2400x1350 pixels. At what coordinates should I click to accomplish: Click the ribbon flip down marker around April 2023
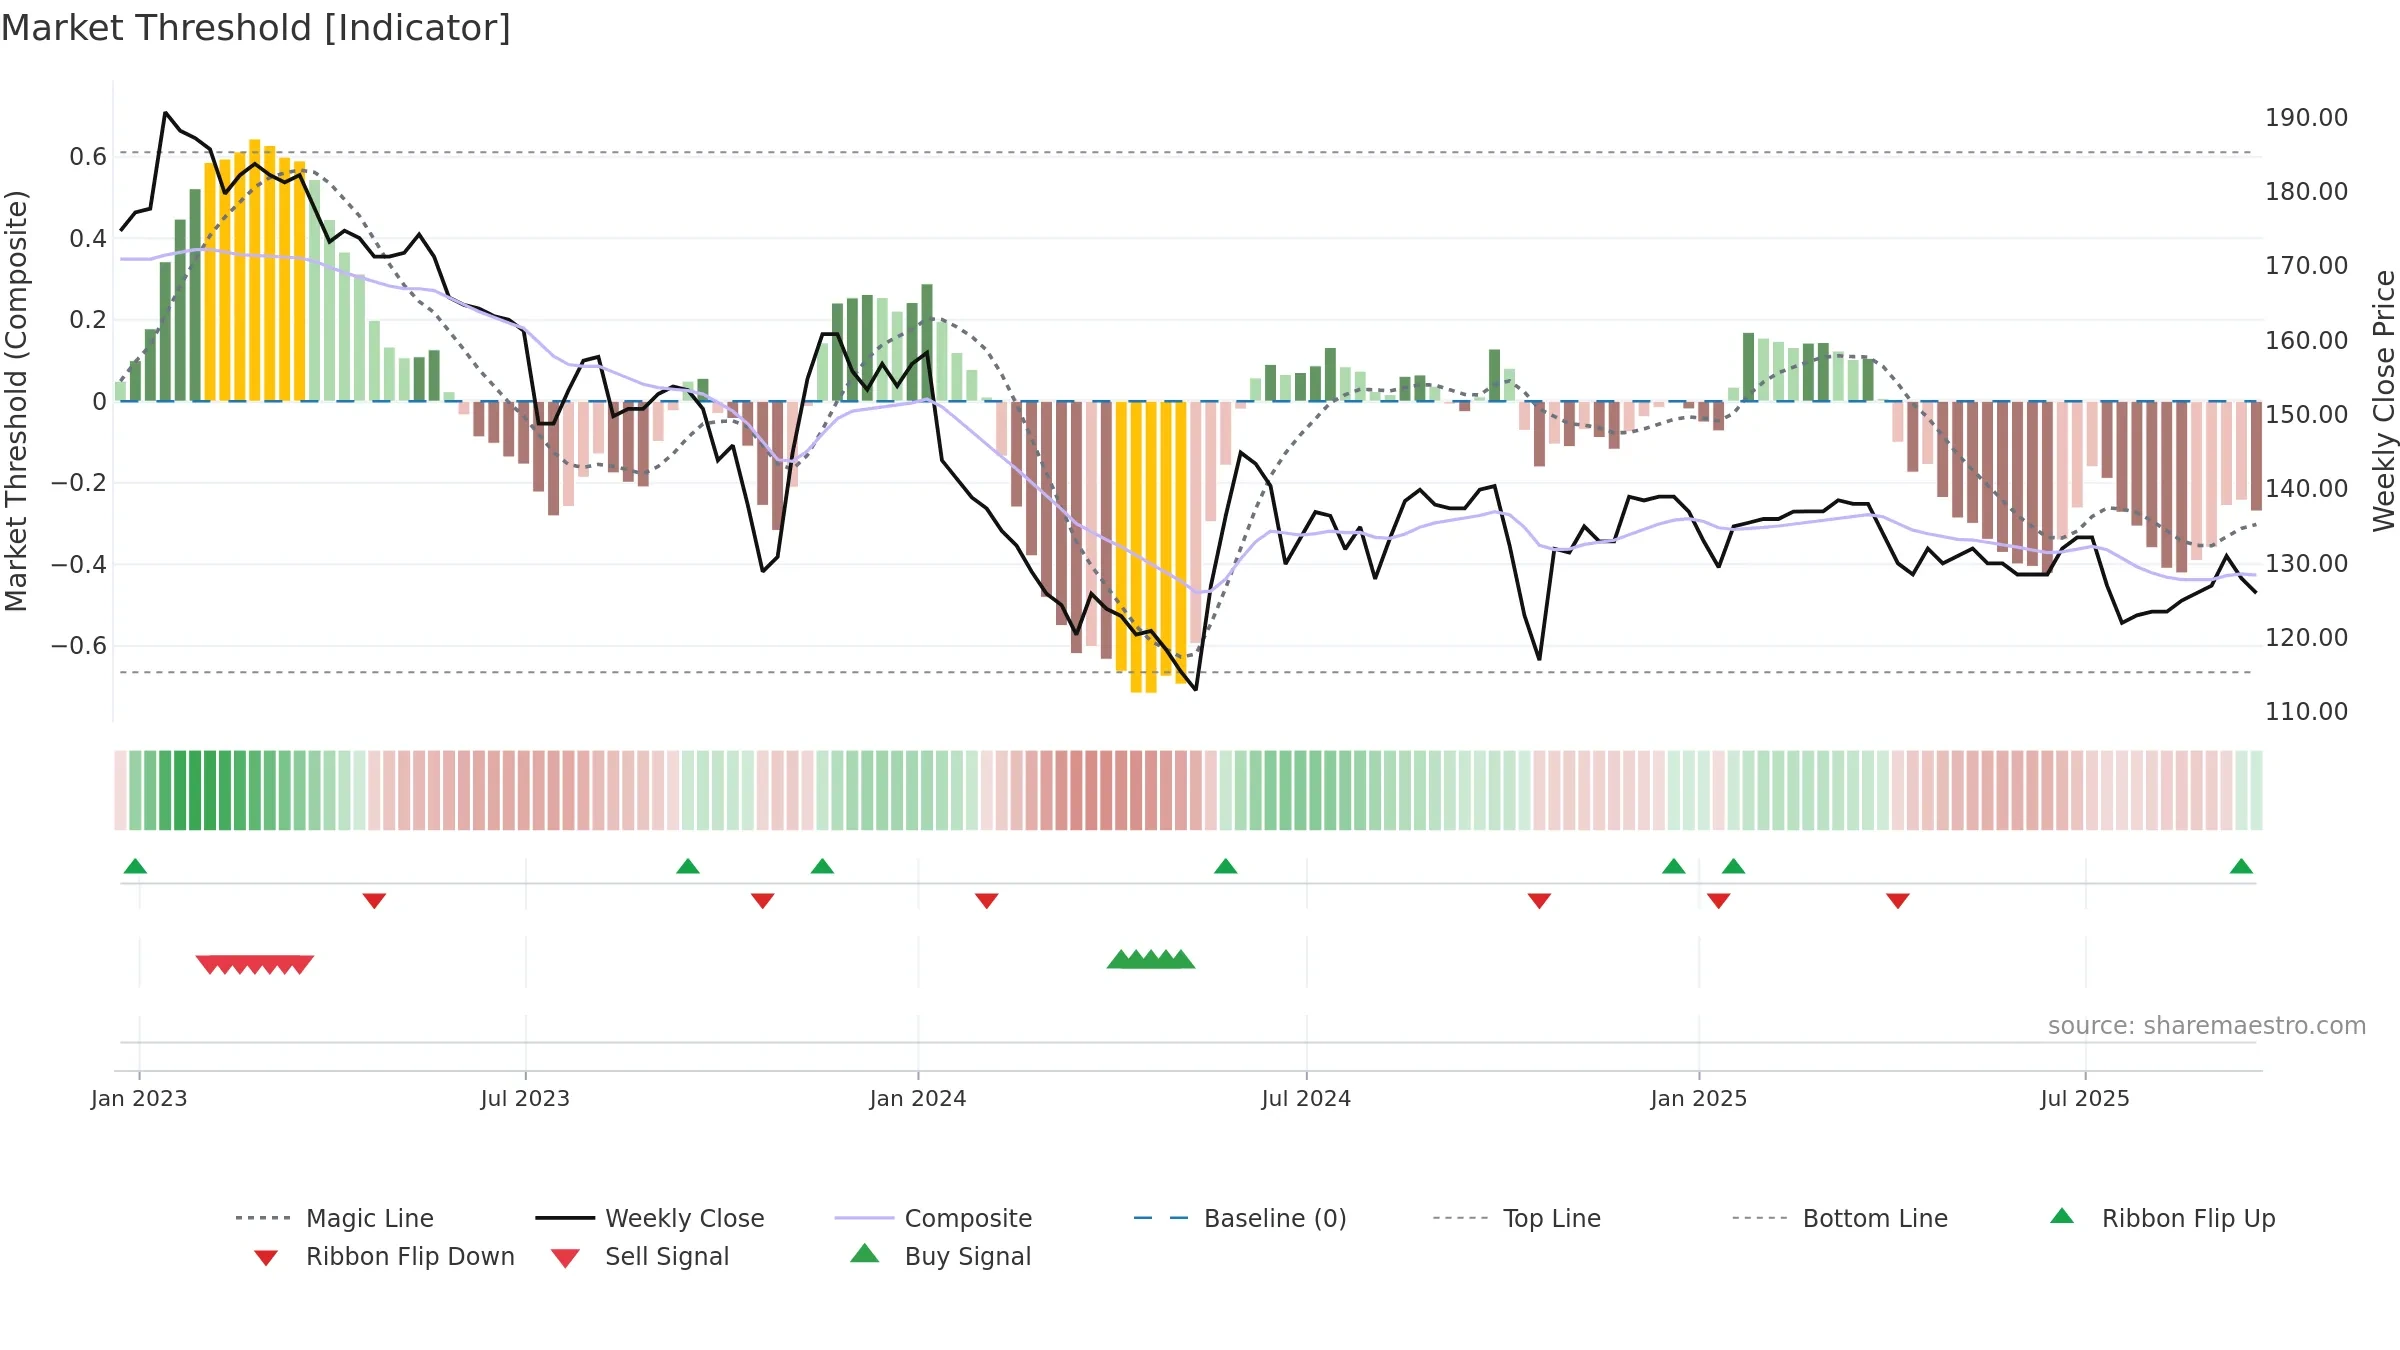point(374,901)
